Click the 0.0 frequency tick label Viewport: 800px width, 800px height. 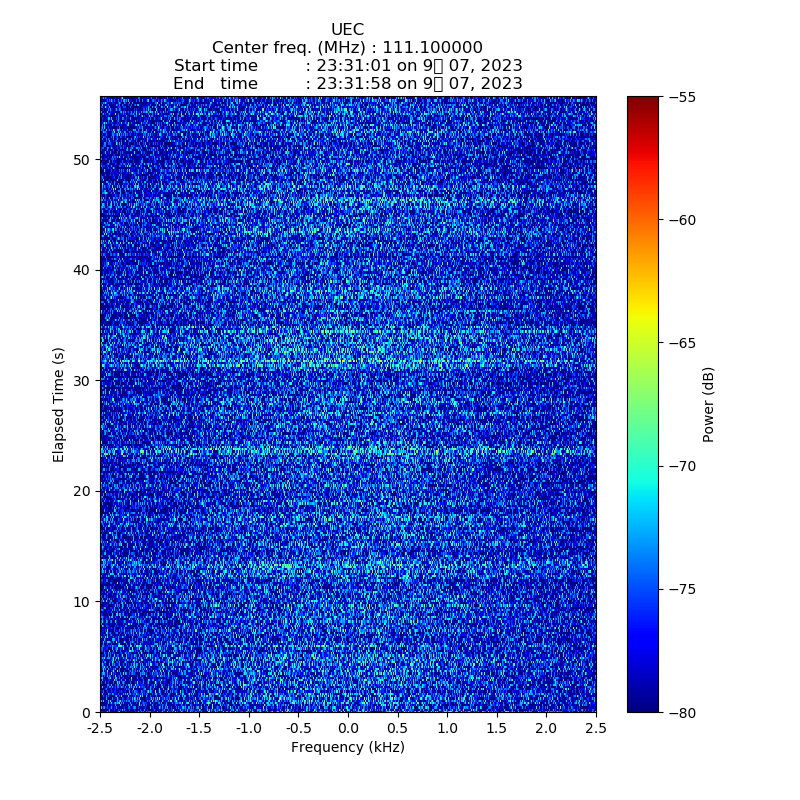[348, 729]
